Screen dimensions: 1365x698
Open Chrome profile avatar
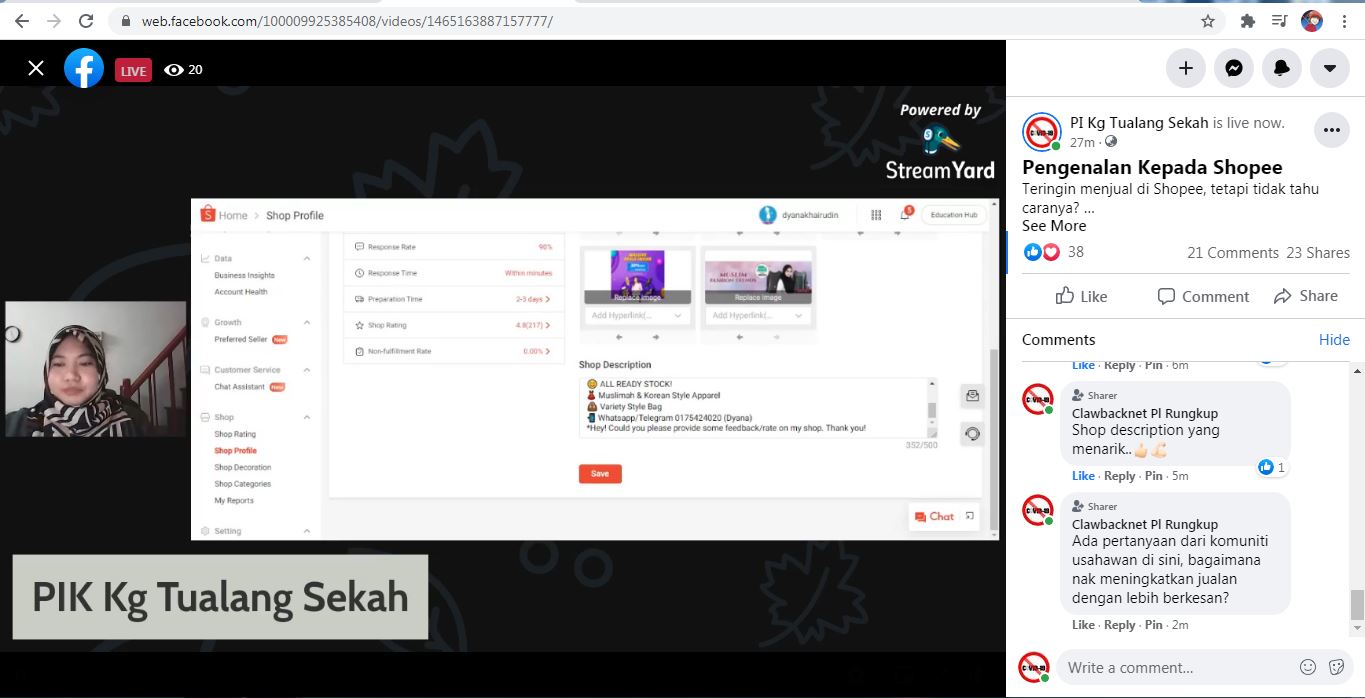point(1312,20)
